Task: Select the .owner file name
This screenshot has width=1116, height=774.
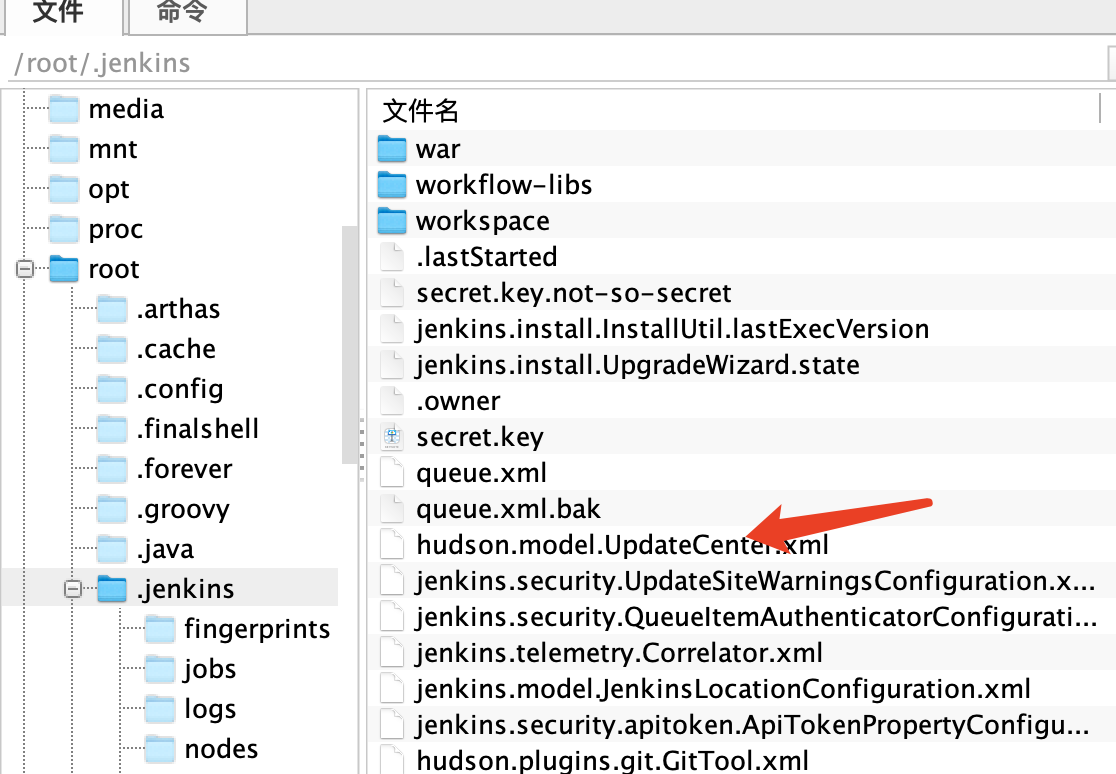Action: tap(458, 401)
